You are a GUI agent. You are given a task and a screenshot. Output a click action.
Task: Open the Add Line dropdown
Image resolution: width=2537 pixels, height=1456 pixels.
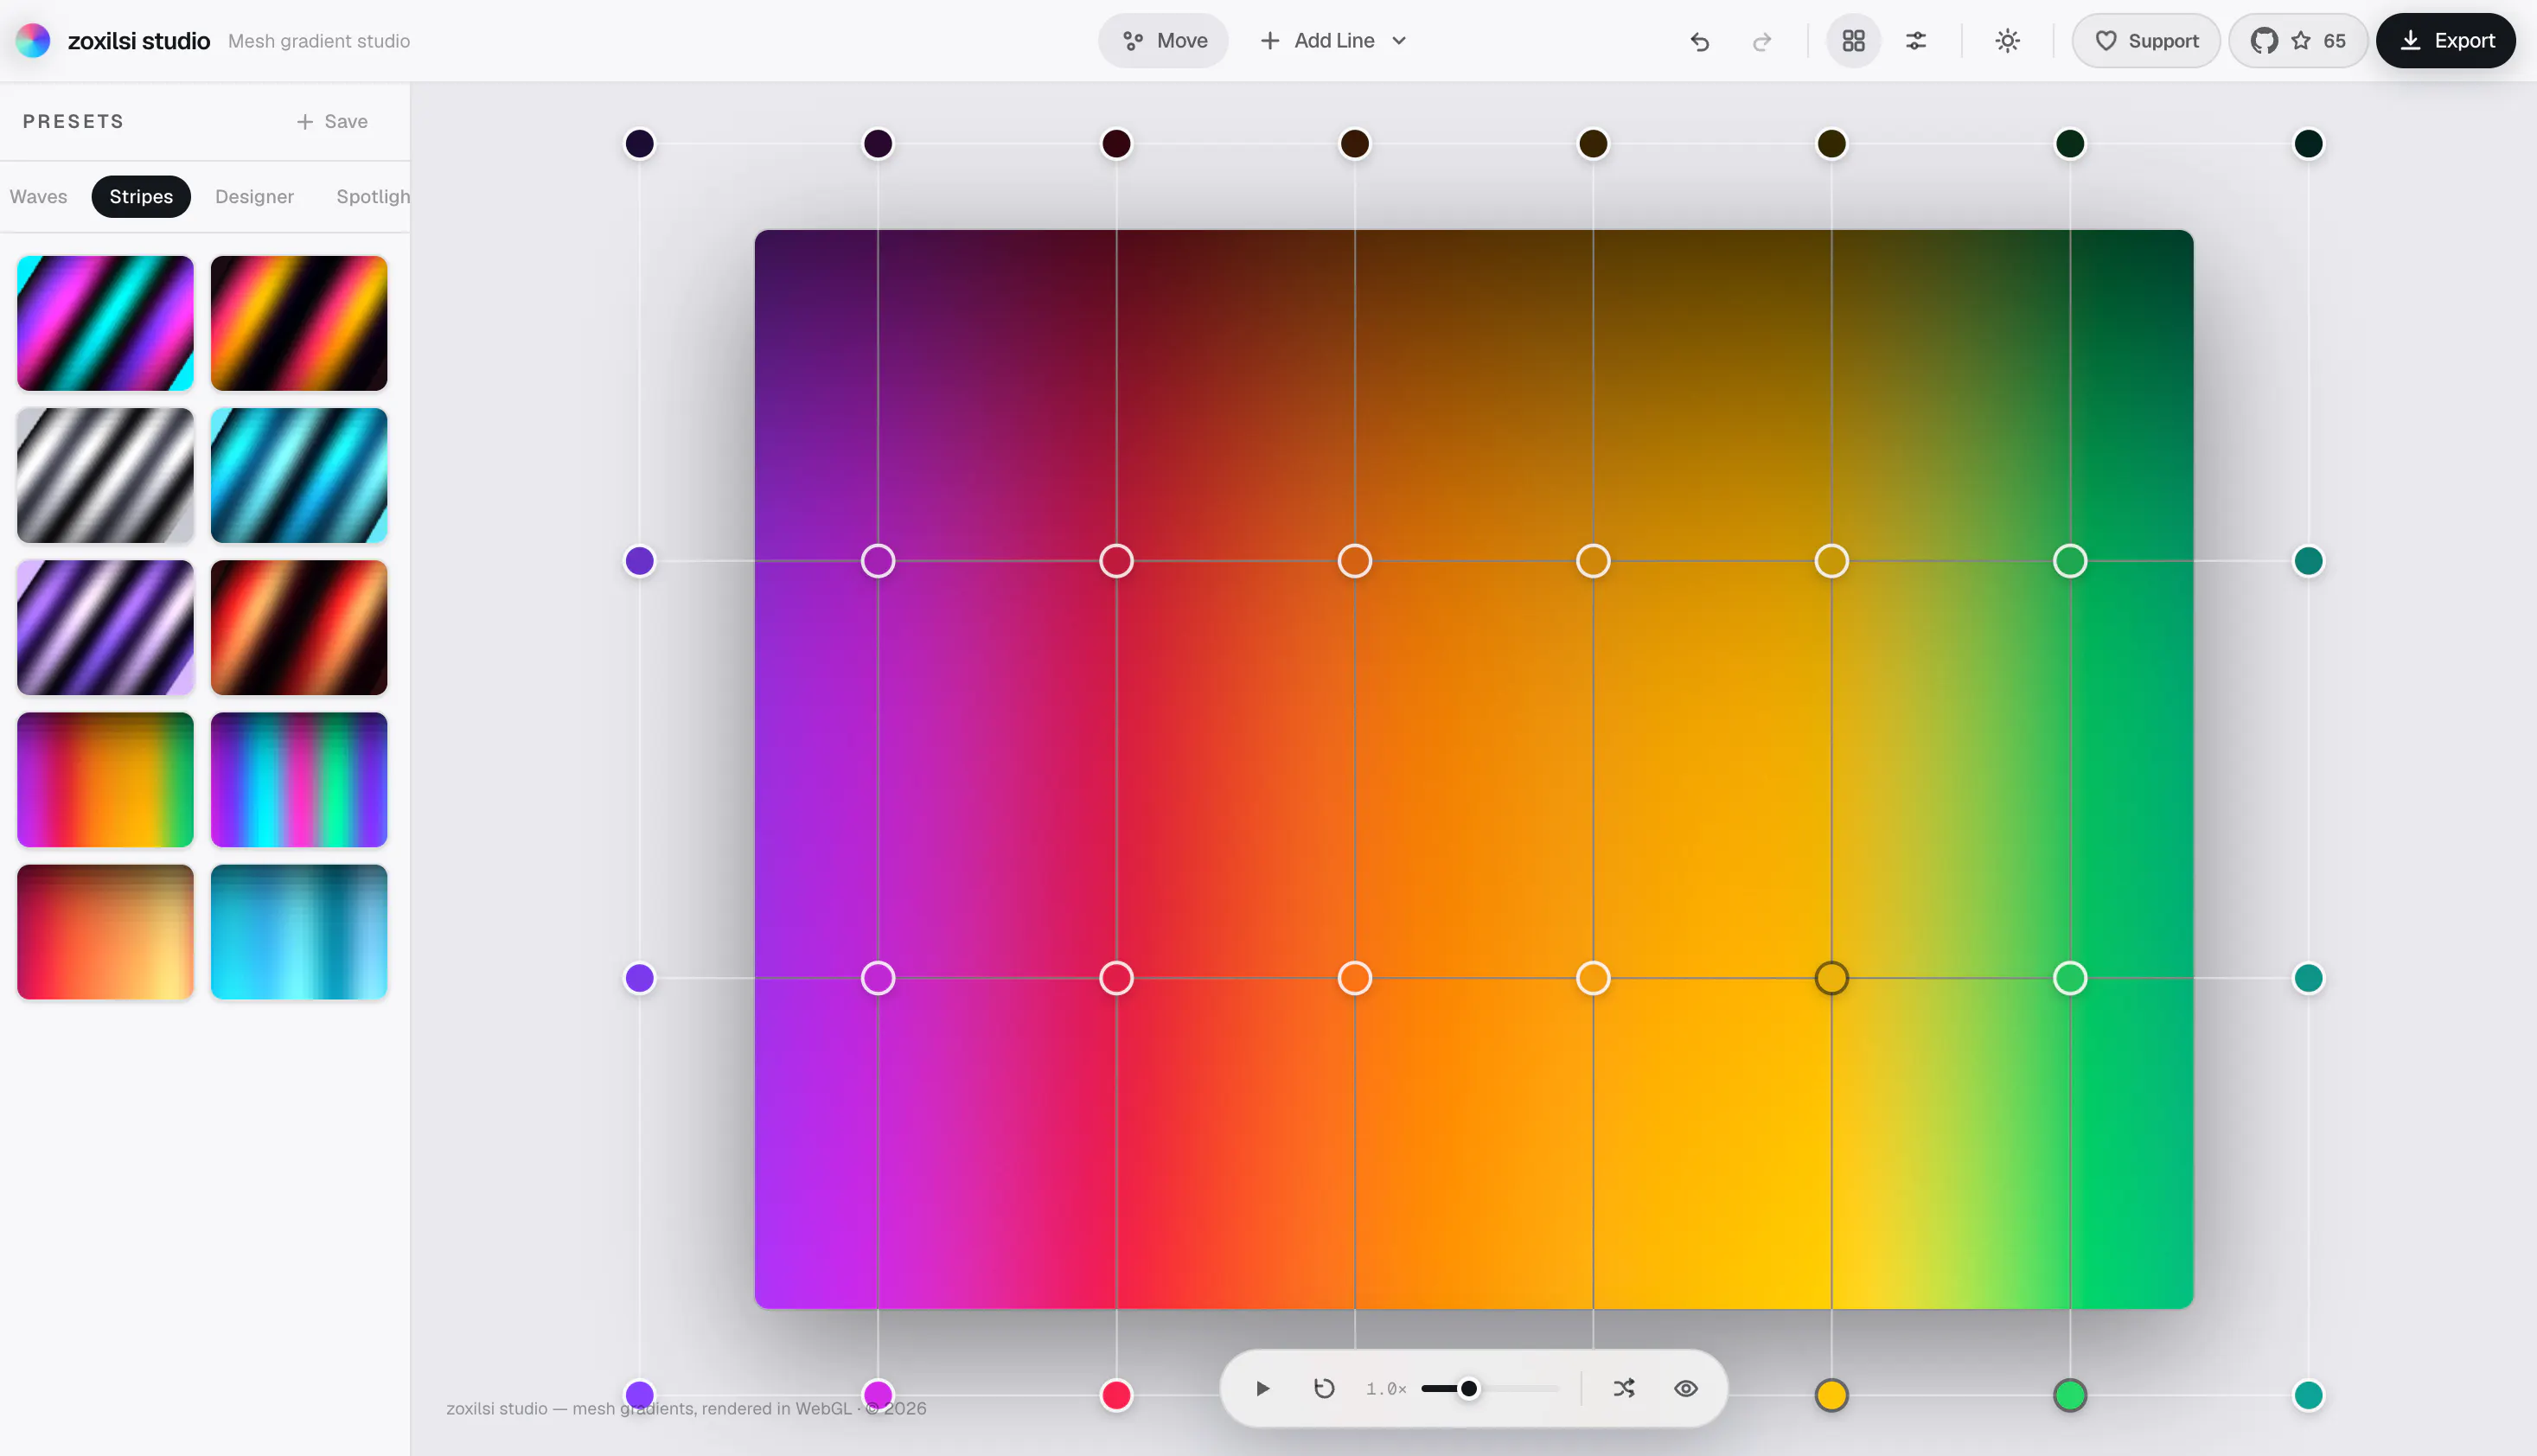1334,41
